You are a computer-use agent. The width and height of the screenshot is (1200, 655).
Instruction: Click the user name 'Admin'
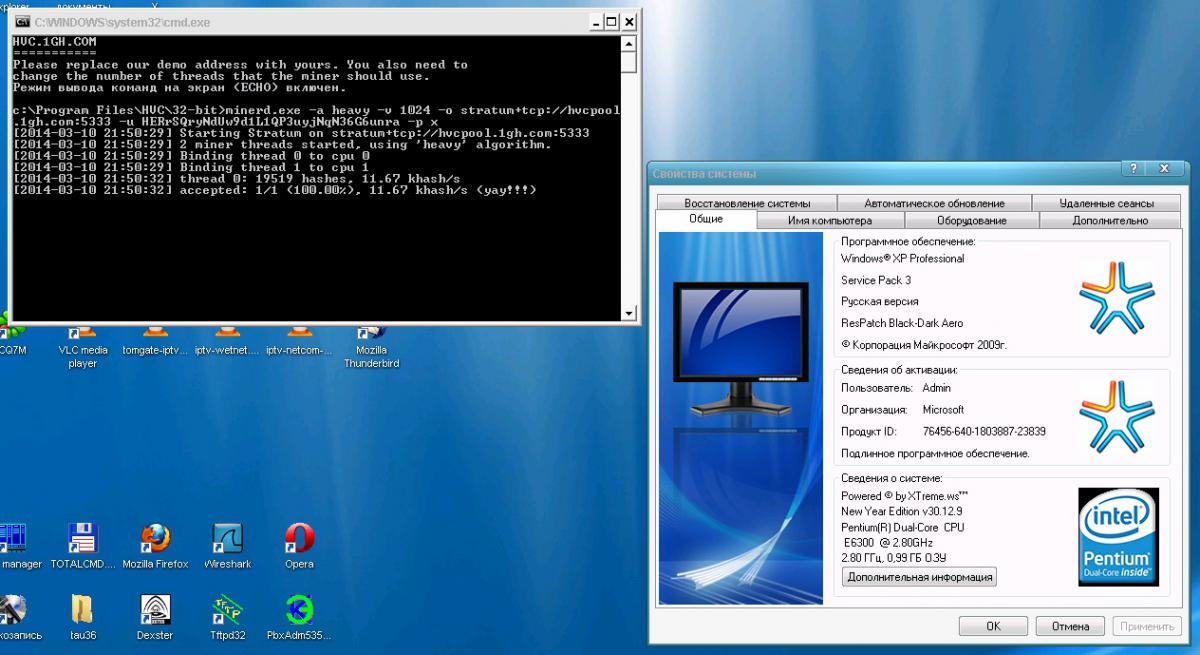937,388
